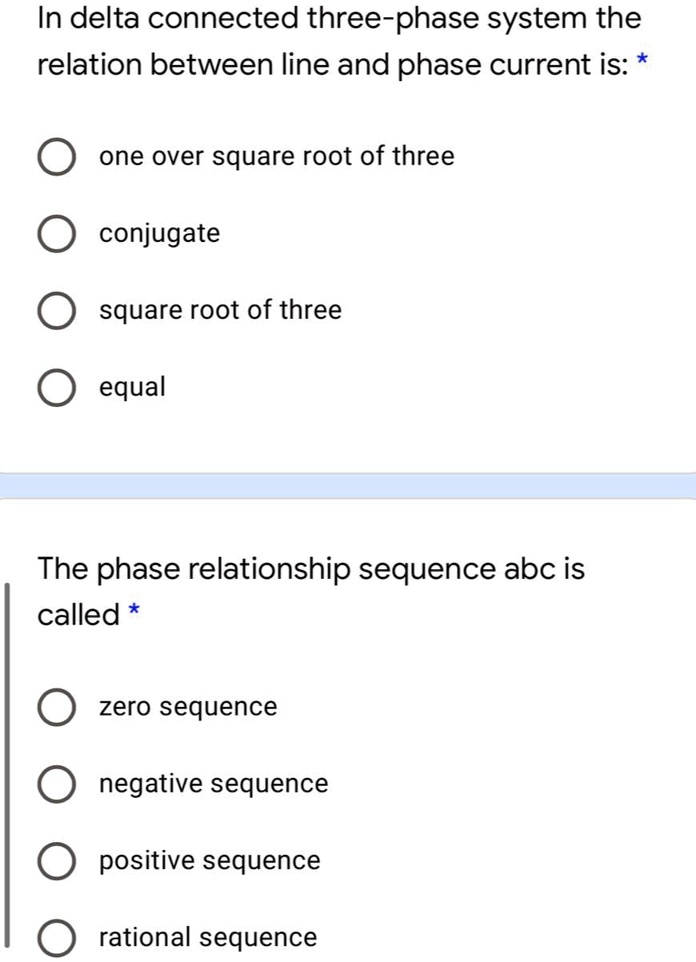Viewport: 696px width, 962px height.
Task: Choose 'negative sequence' for the second question
Action: point(57,784)
